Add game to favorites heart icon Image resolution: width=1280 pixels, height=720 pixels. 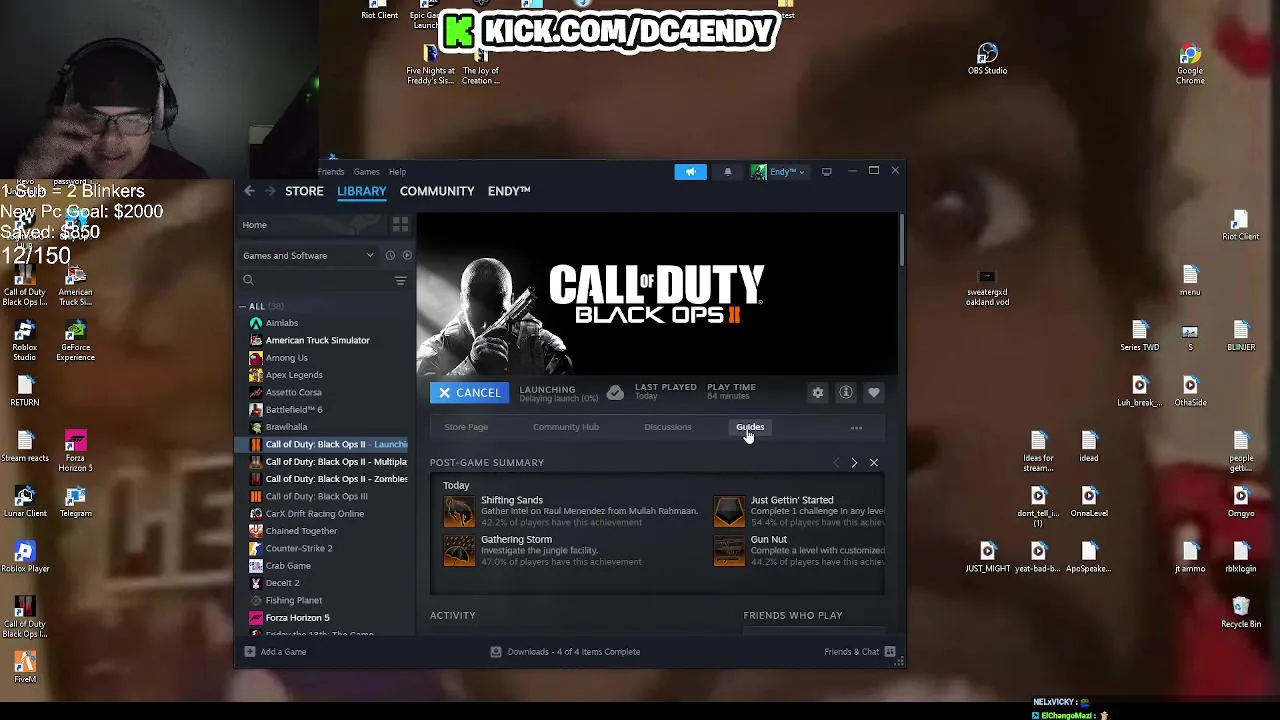(x=874, y=393)
